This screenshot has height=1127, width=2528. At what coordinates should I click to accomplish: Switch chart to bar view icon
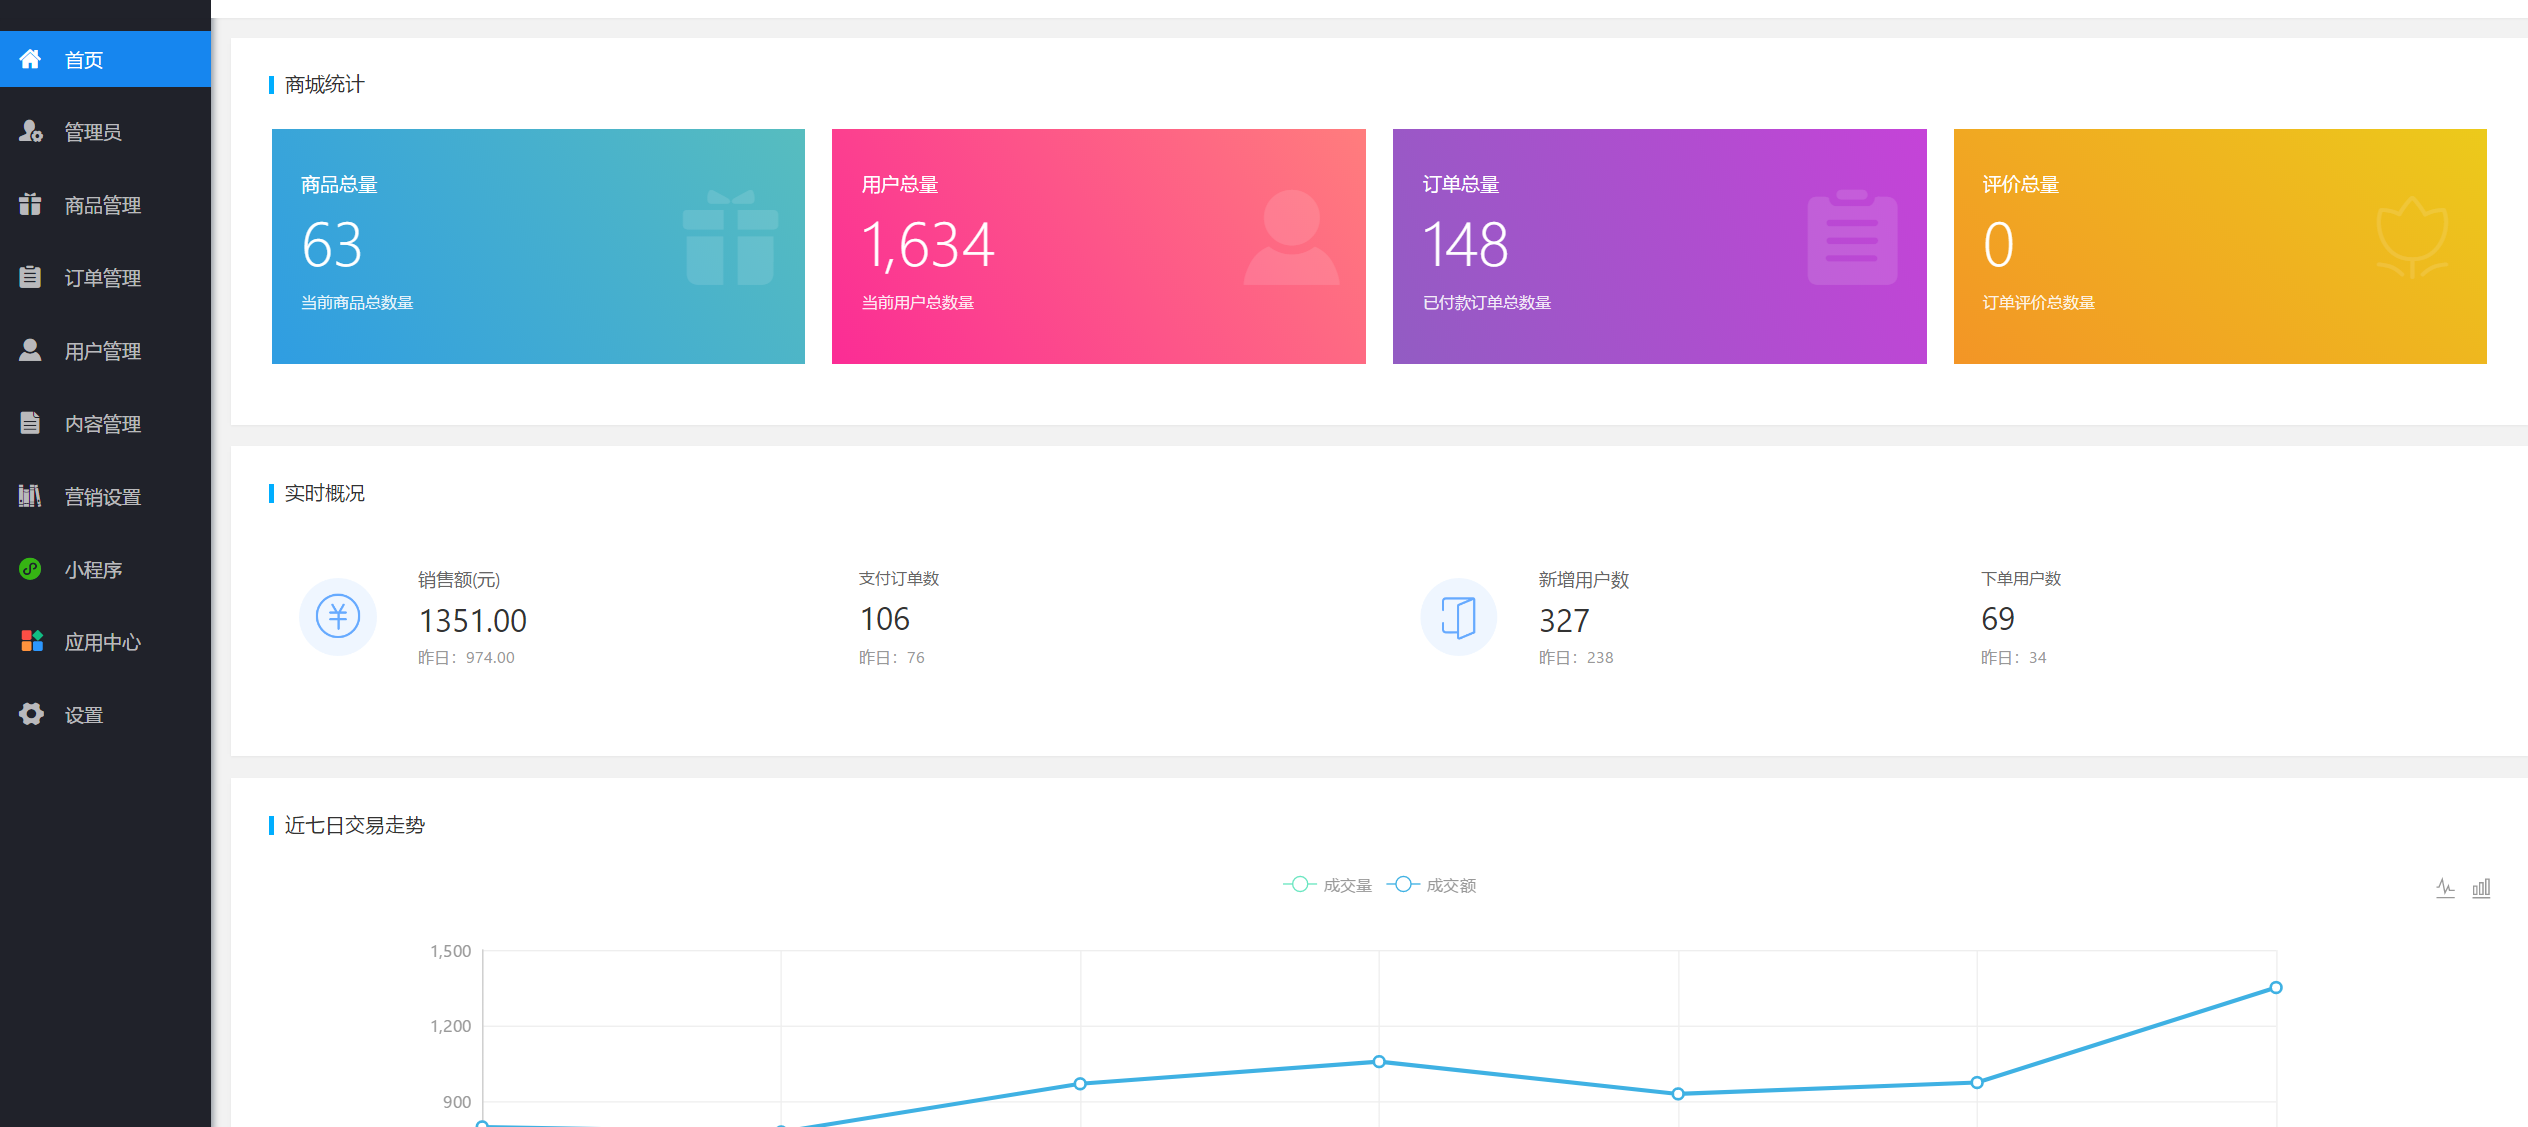2481,887
